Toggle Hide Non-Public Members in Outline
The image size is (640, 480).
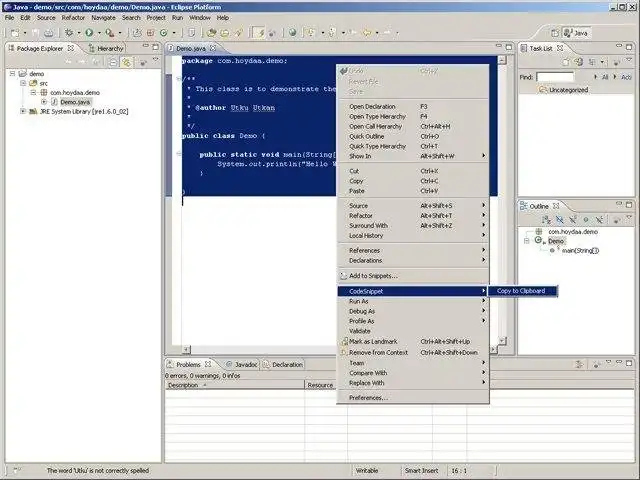click(586, 220)
